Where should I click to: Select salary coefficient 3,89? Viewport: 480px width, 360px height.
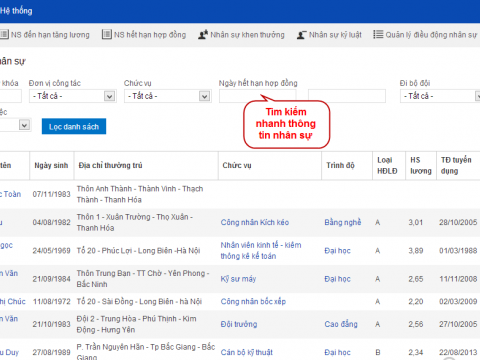[x=416, y=251]
